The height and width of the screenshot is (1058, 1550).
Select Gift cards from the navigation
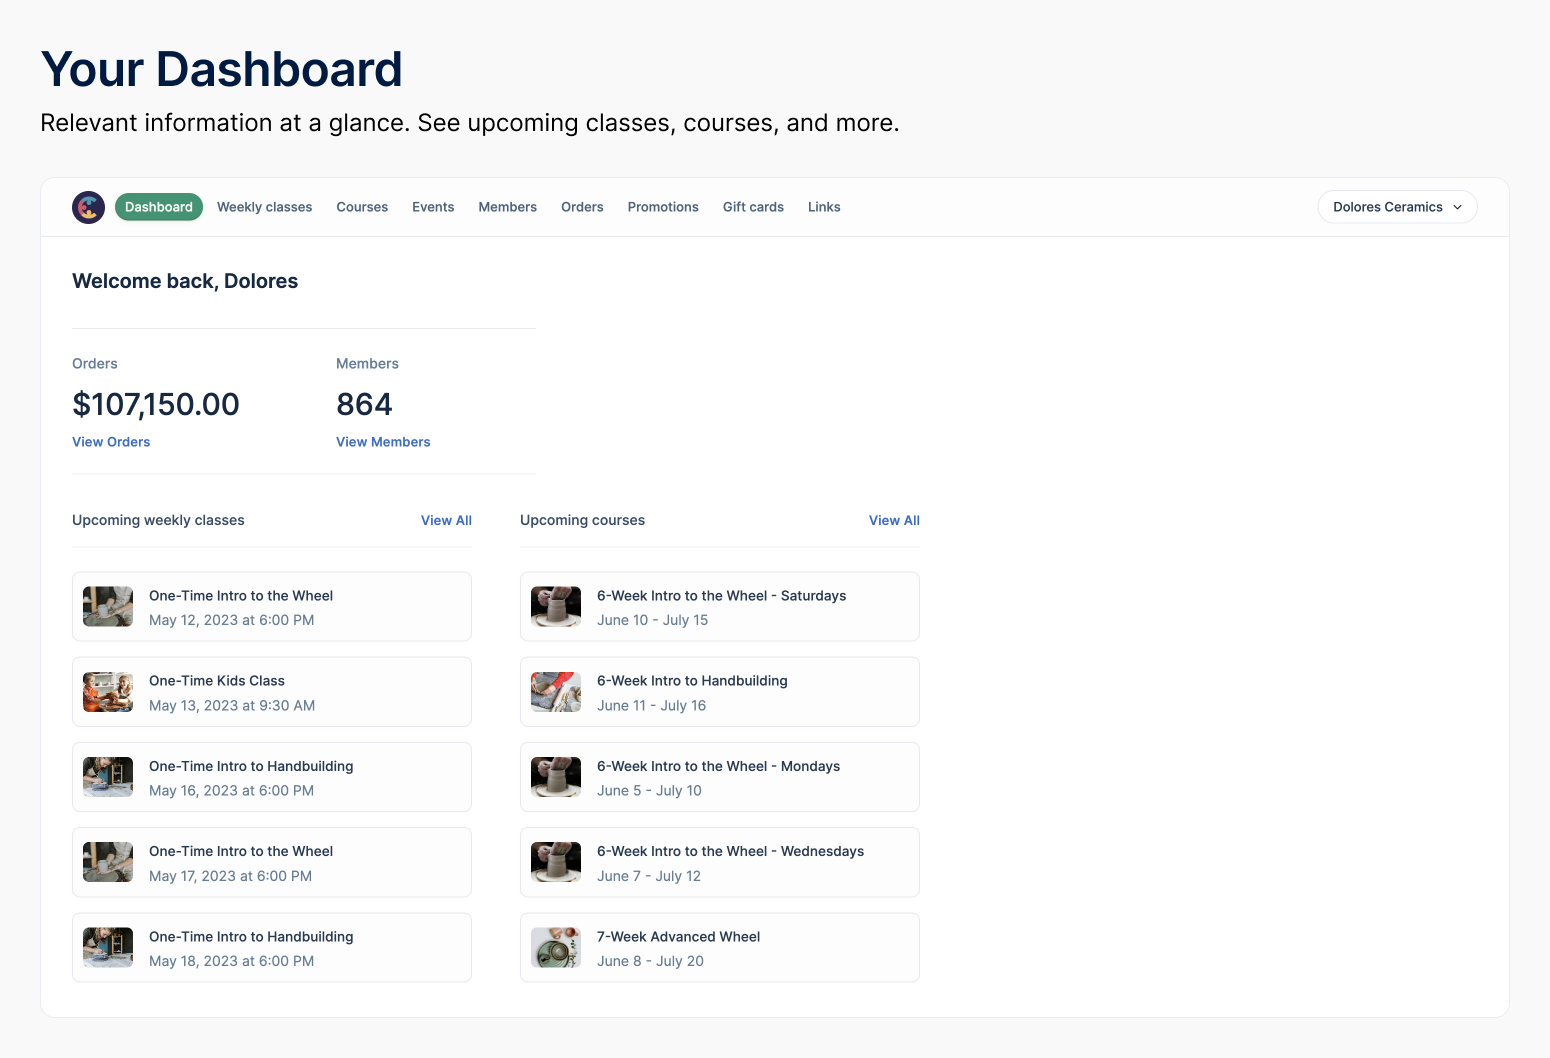coord(753,207)
